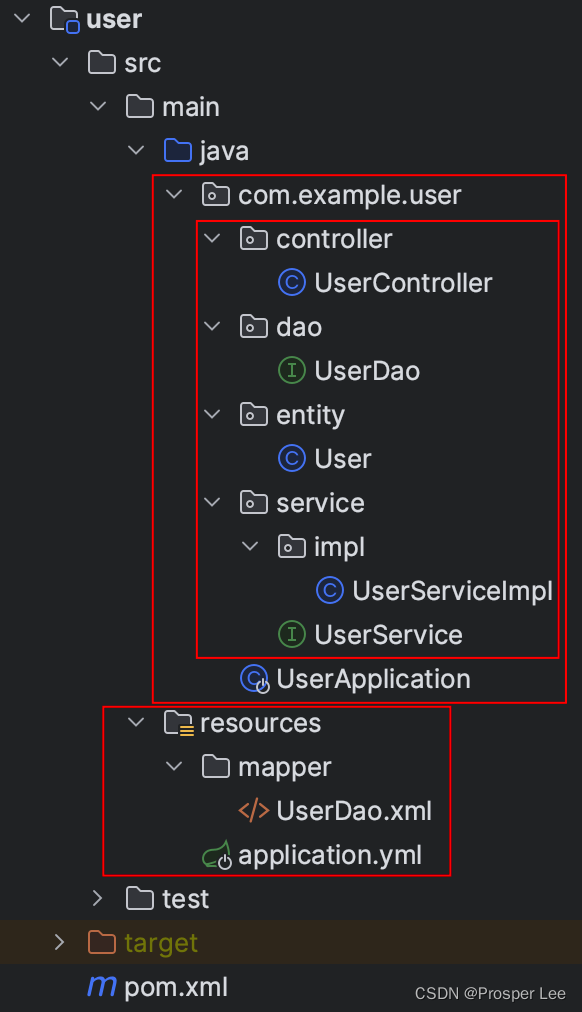Collapse the dao package
This screenshot has width=582, height=1012.
click(213, 325)
